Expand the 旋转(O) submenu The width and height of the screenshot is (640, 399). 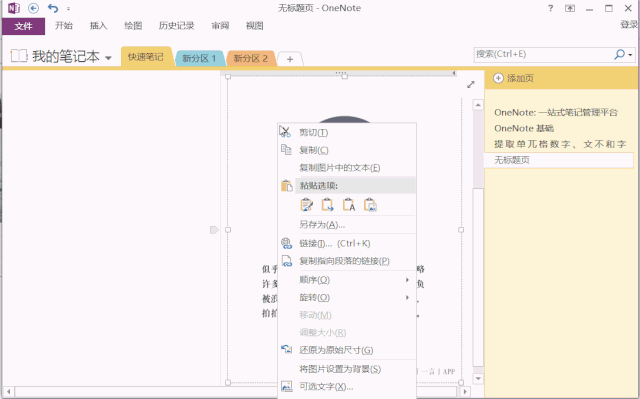[346, 297]
